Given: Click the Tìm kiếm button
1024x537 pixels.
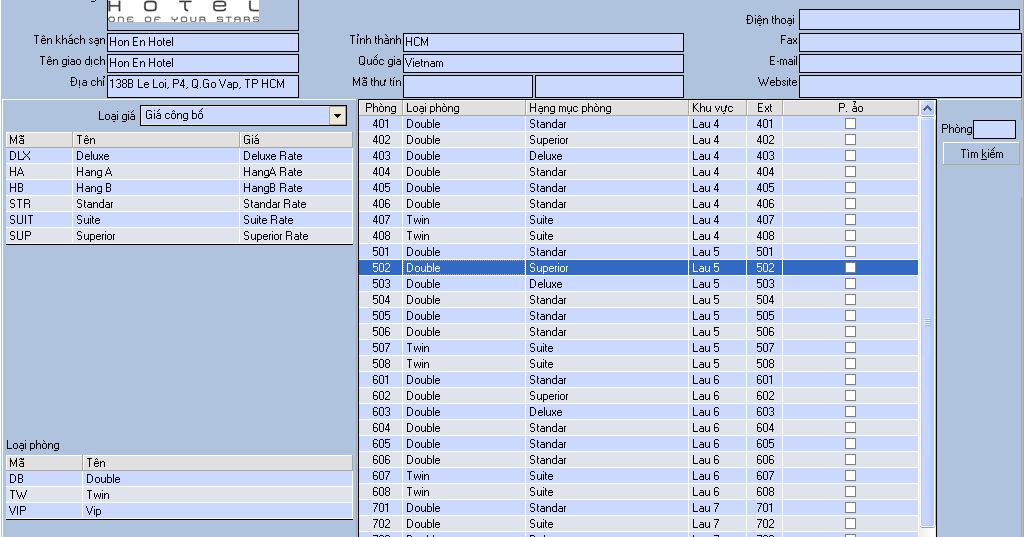Looking at the screenshot, I should [982, 154].
